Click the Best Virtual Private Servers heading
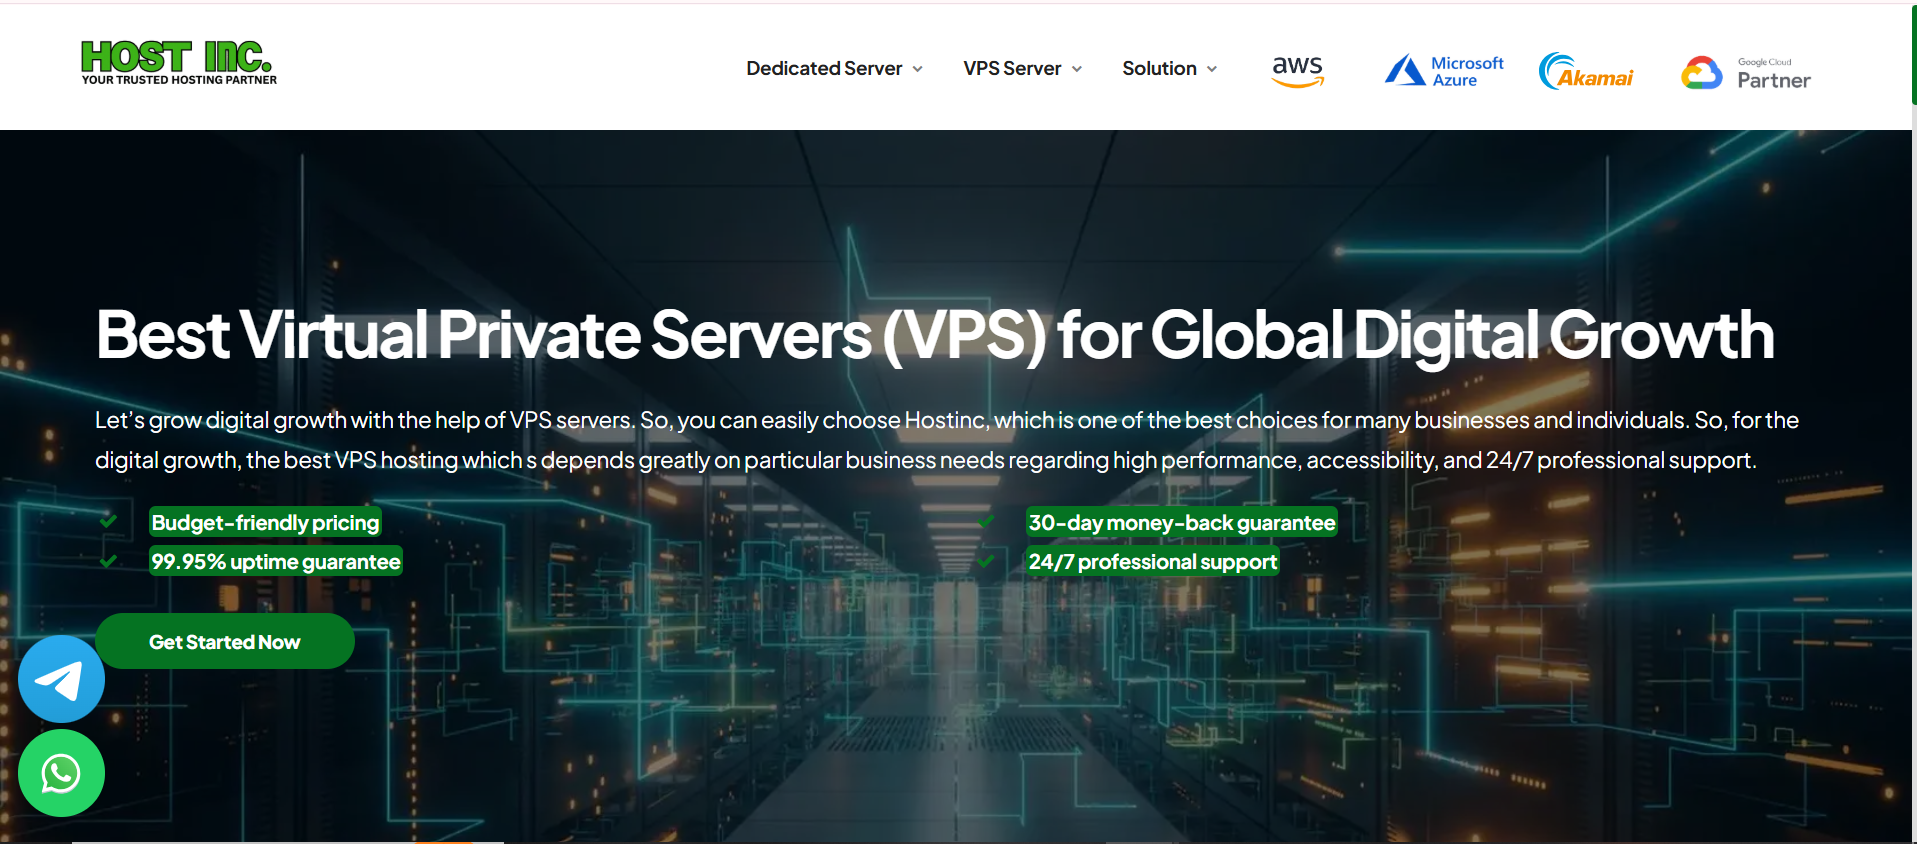The width and height of the screenshot is (1917, 844). pos(935,334)
